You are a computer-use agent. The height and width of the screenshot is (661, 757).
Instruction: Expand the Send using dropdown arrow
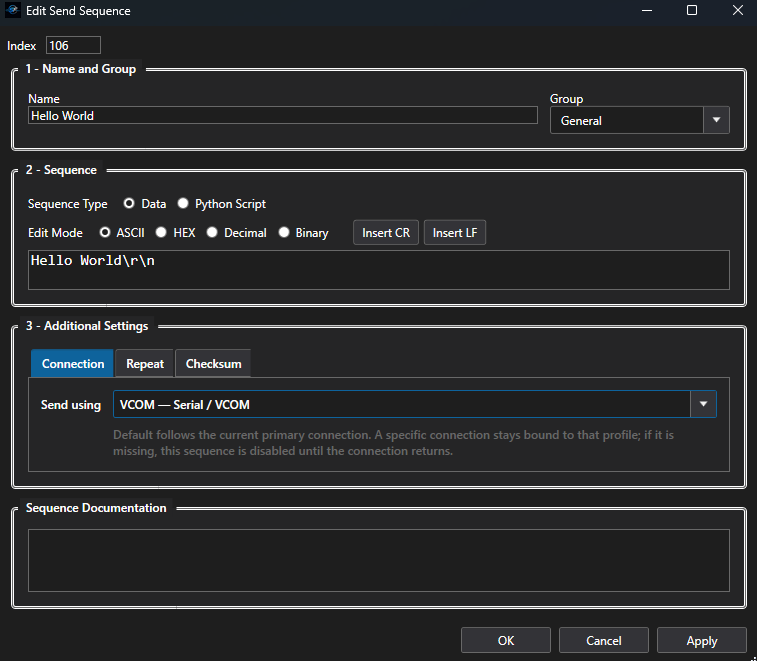coord(703,404)
